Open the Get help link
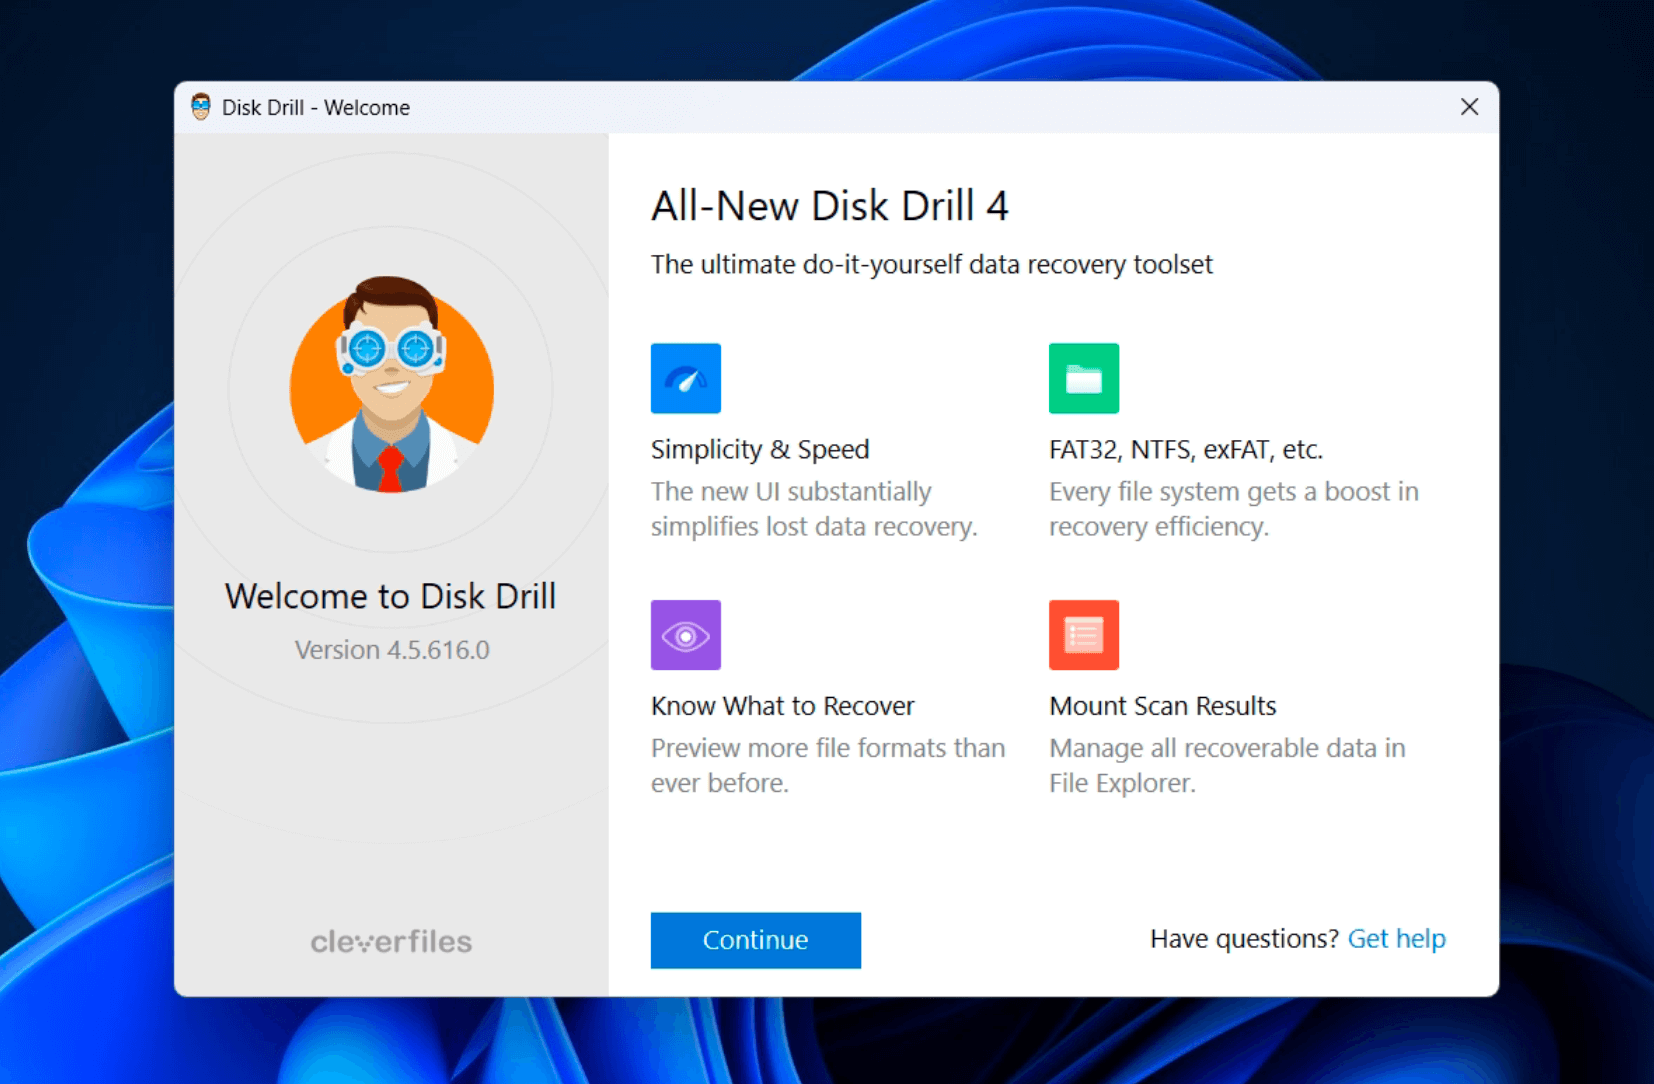This screenshot has width=1654, height=1084. (x=1396, y=939)
